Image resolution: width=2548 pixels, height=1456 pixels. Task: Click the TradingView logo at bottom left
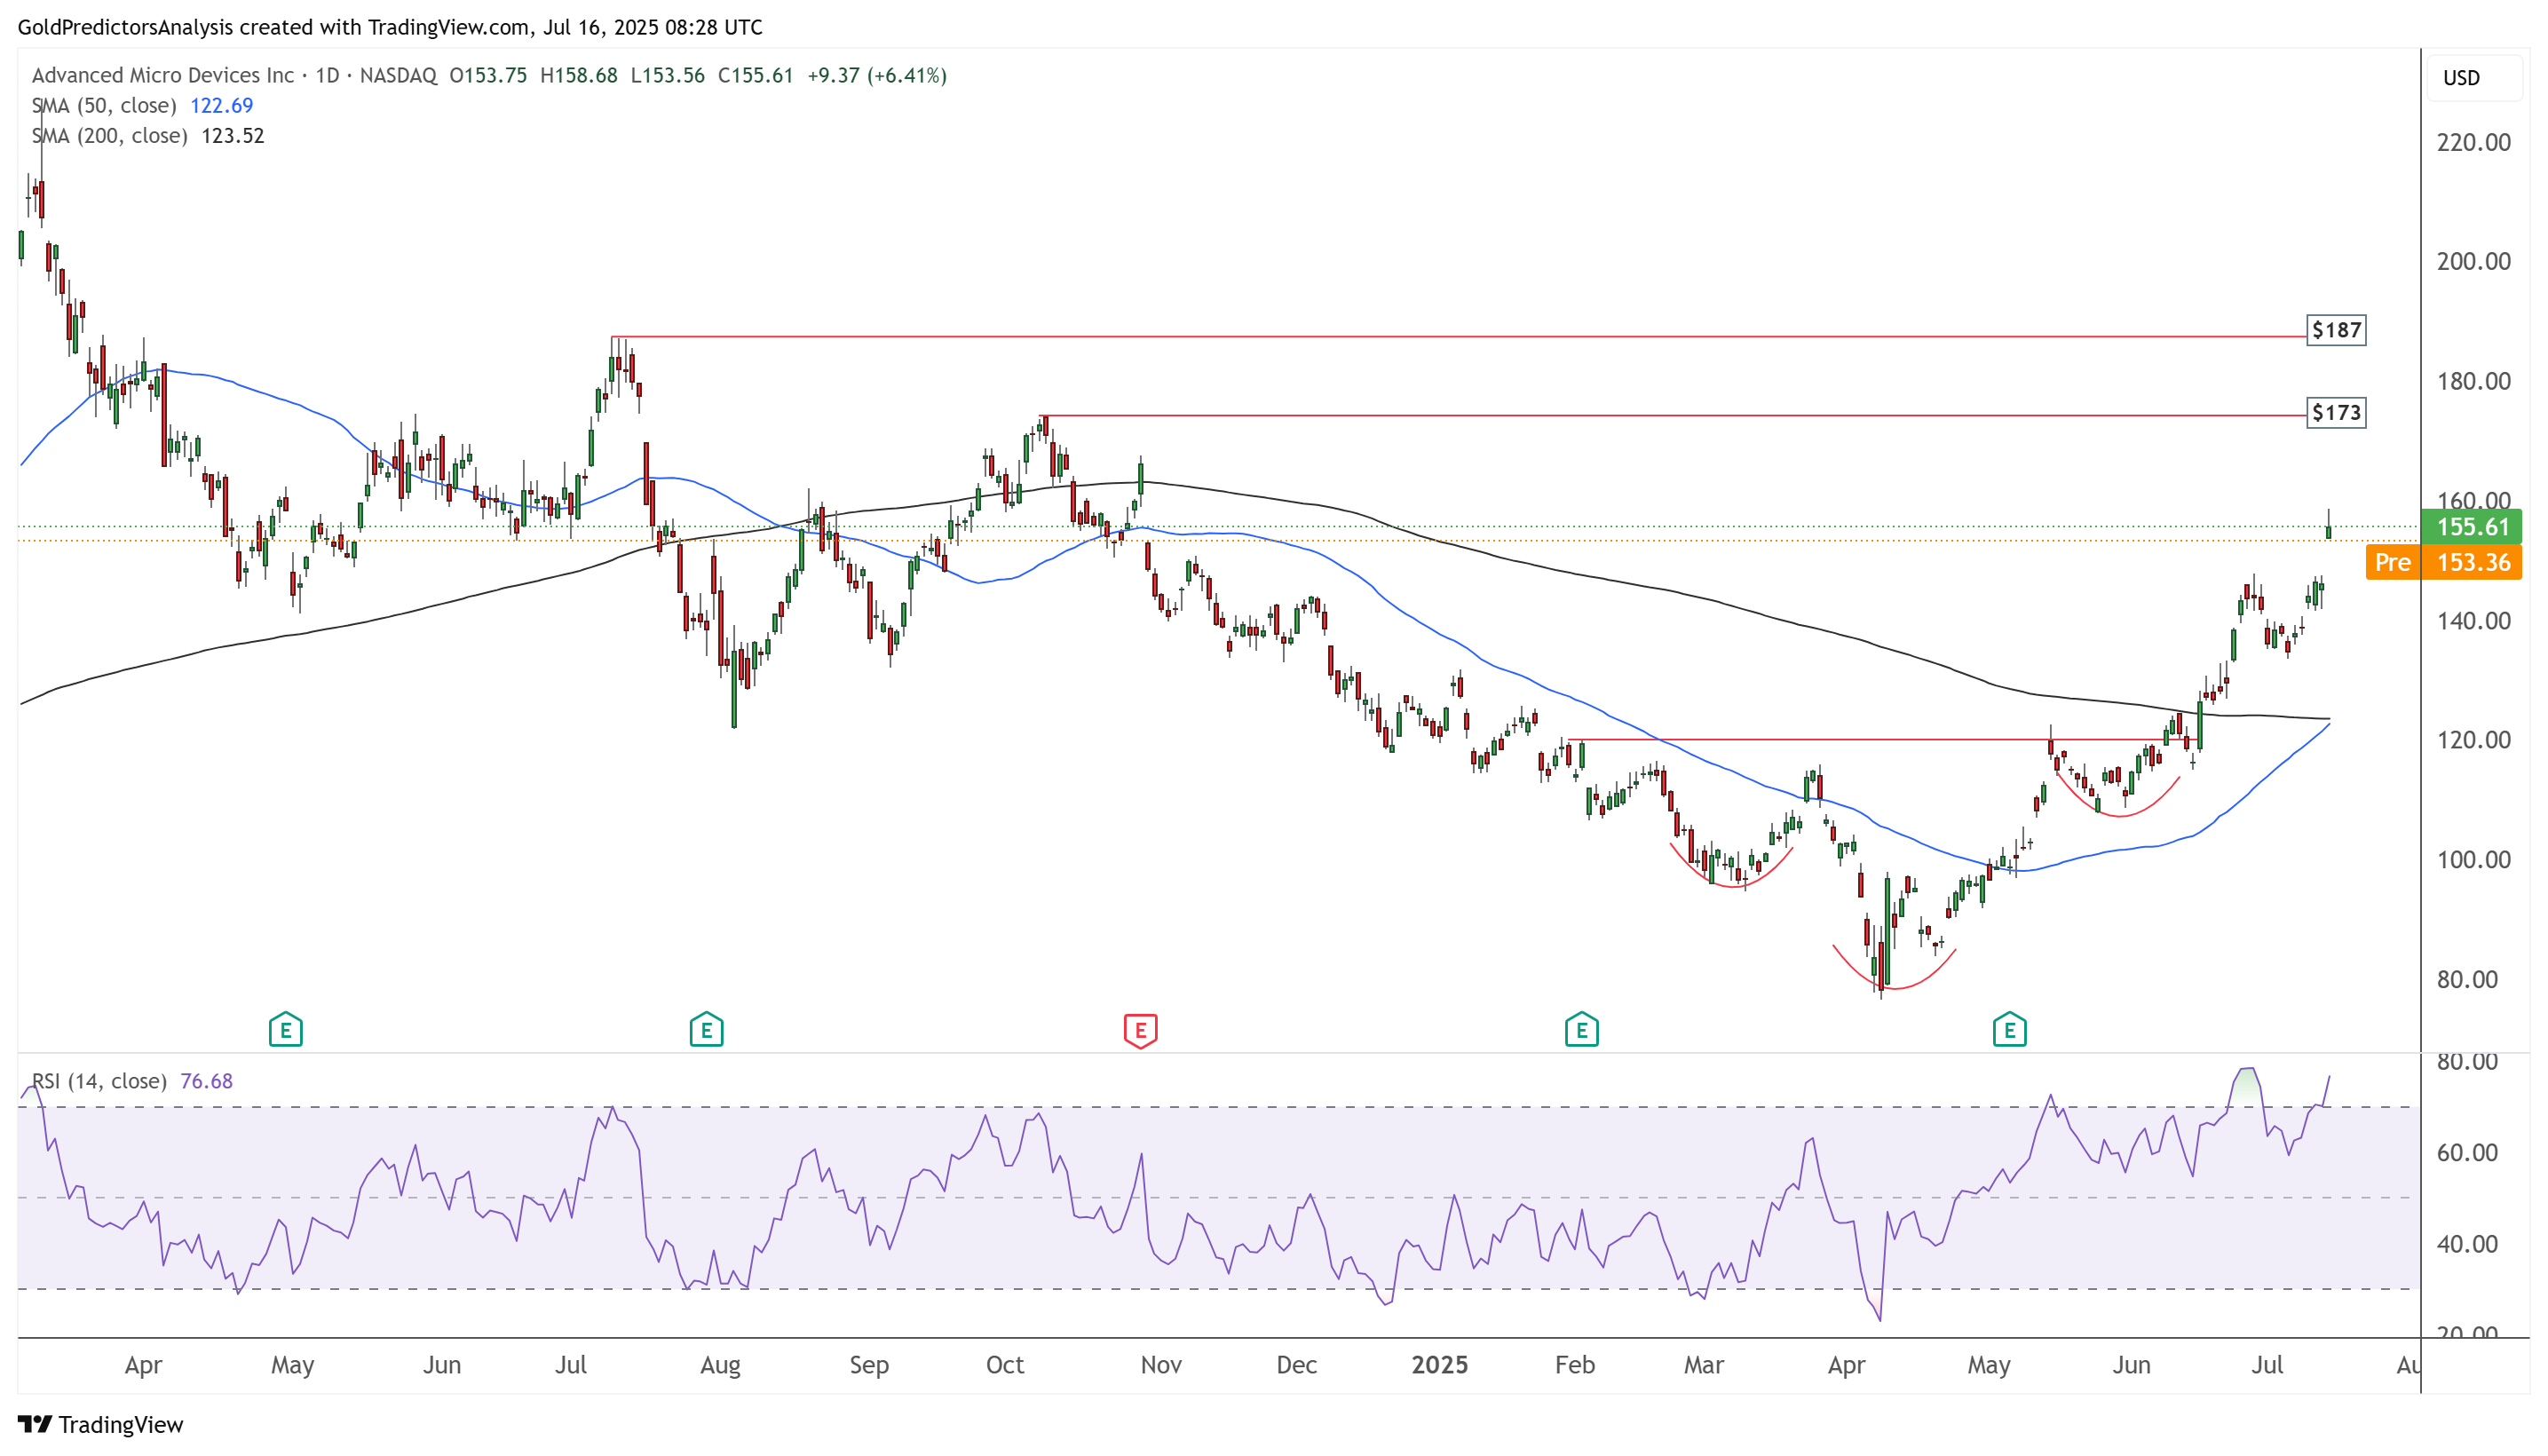pyautogui.click(x=101, y=1424)
